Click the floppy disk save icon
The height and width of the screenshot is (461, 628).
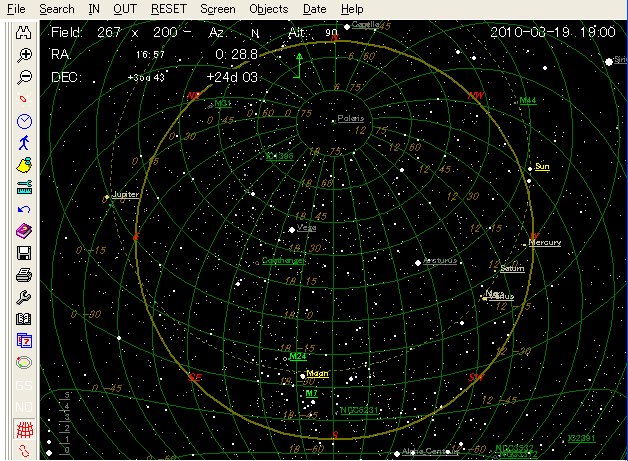point(24,253)
